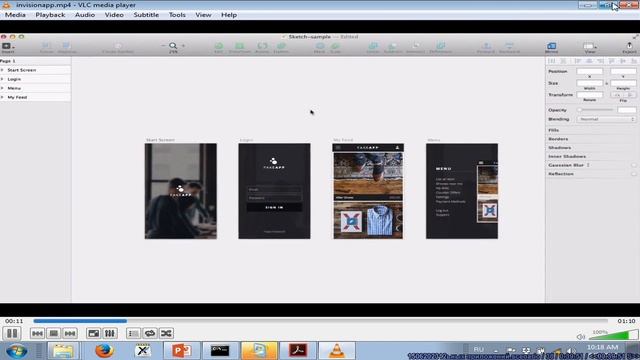Click the Ungroup icon in Sketch toolbar
The image size is (640, 360).
pyautogui.click(x=67, y=46)
